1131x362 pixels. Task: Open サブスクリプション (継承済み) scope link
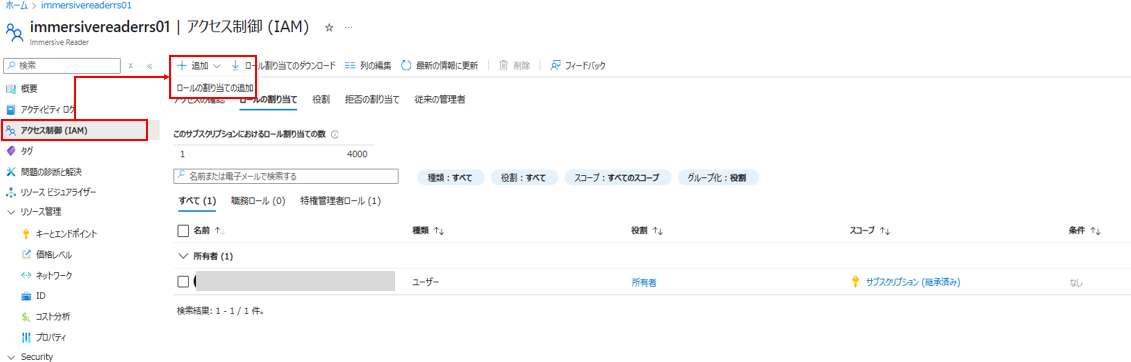(x=912, y=282)
